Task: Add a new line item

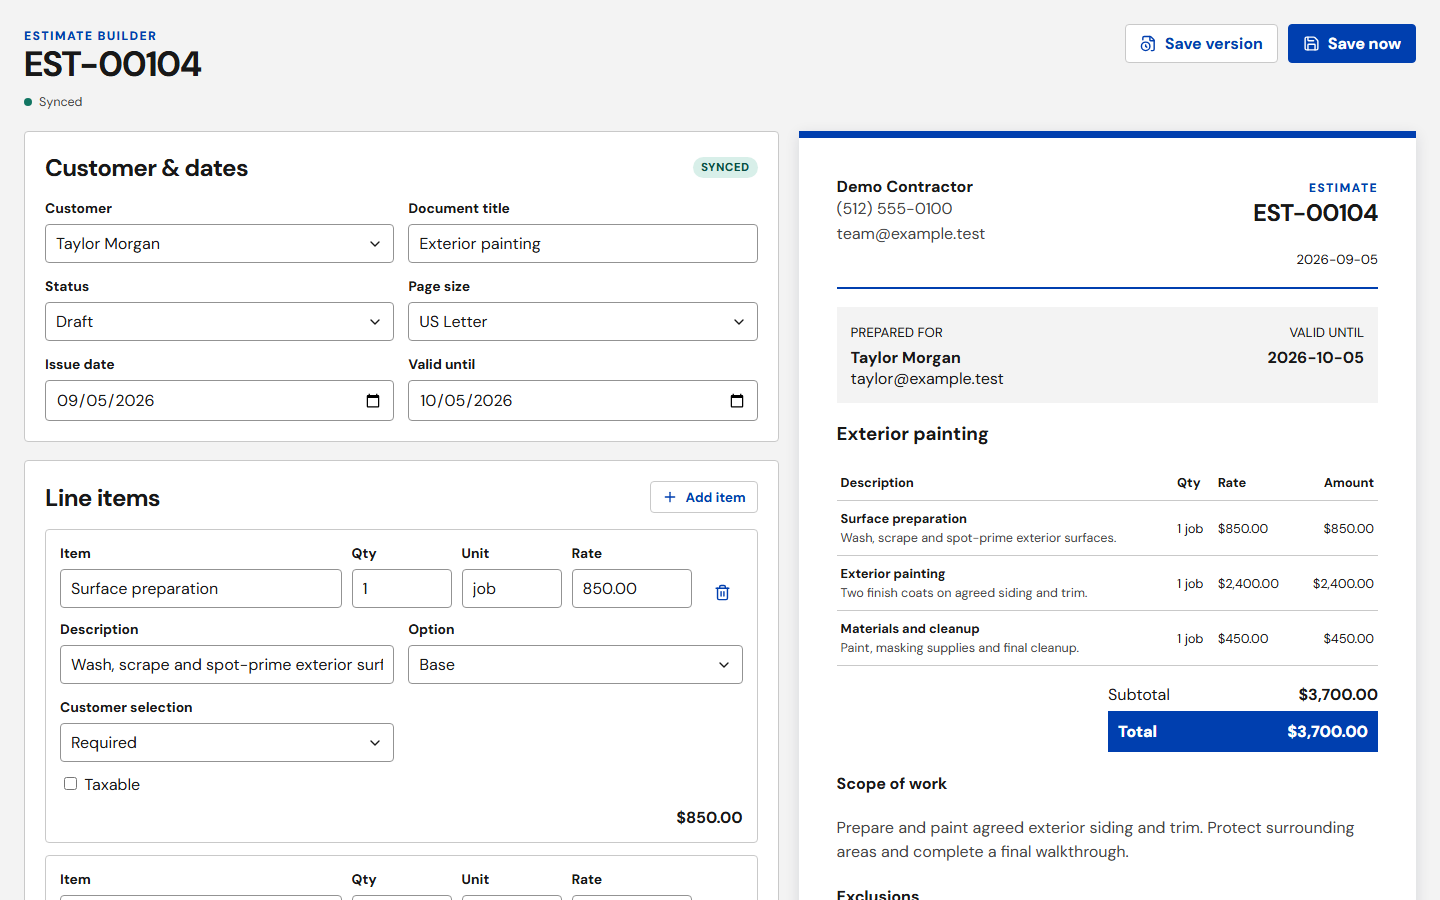Action: 704,497
